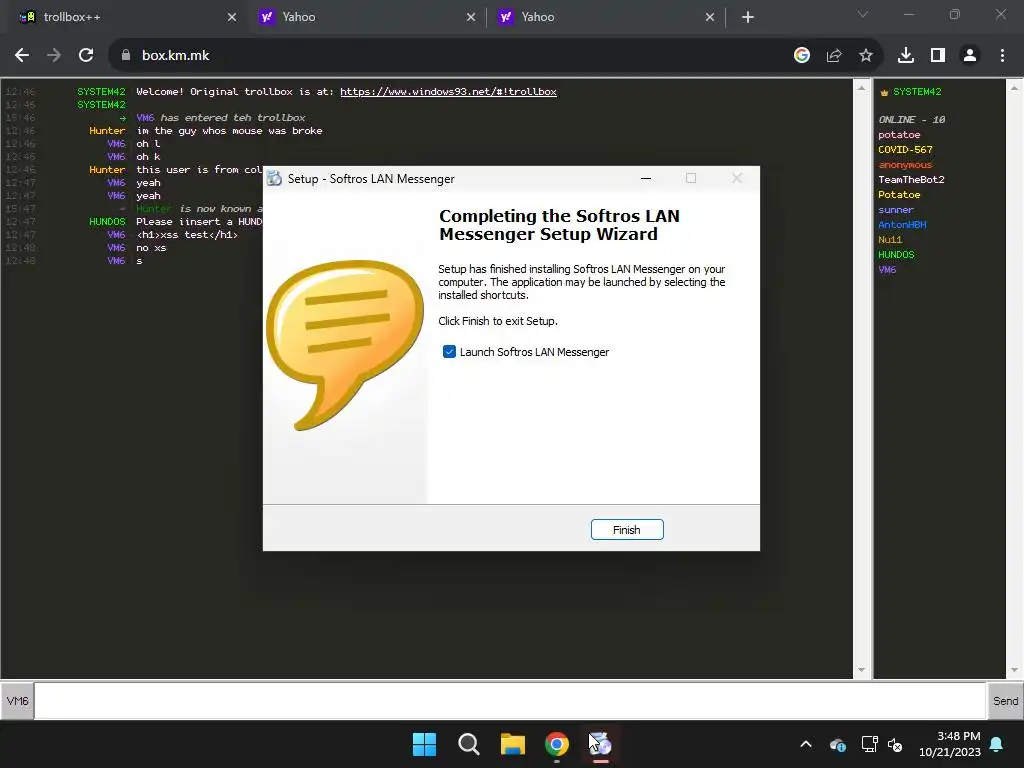The height and width of the screenshot is (768, 1024).
Task: Click the Softros setup taskbar icon
Action: click(x=601, y=744)
